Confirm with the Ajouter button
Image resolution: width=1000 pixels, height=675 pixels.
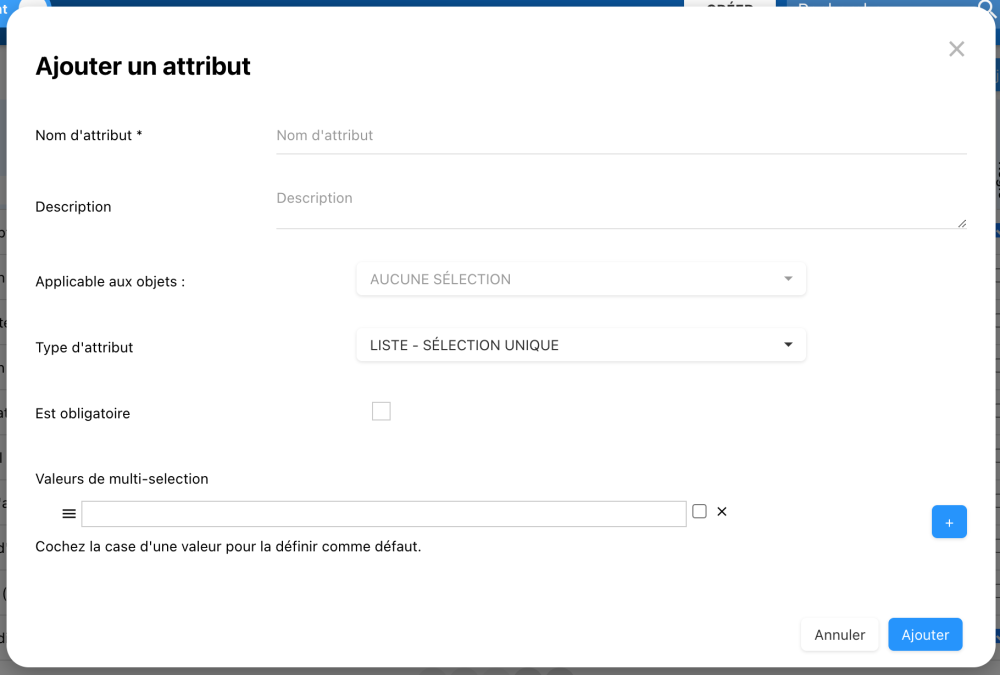(x=925, y=635)
